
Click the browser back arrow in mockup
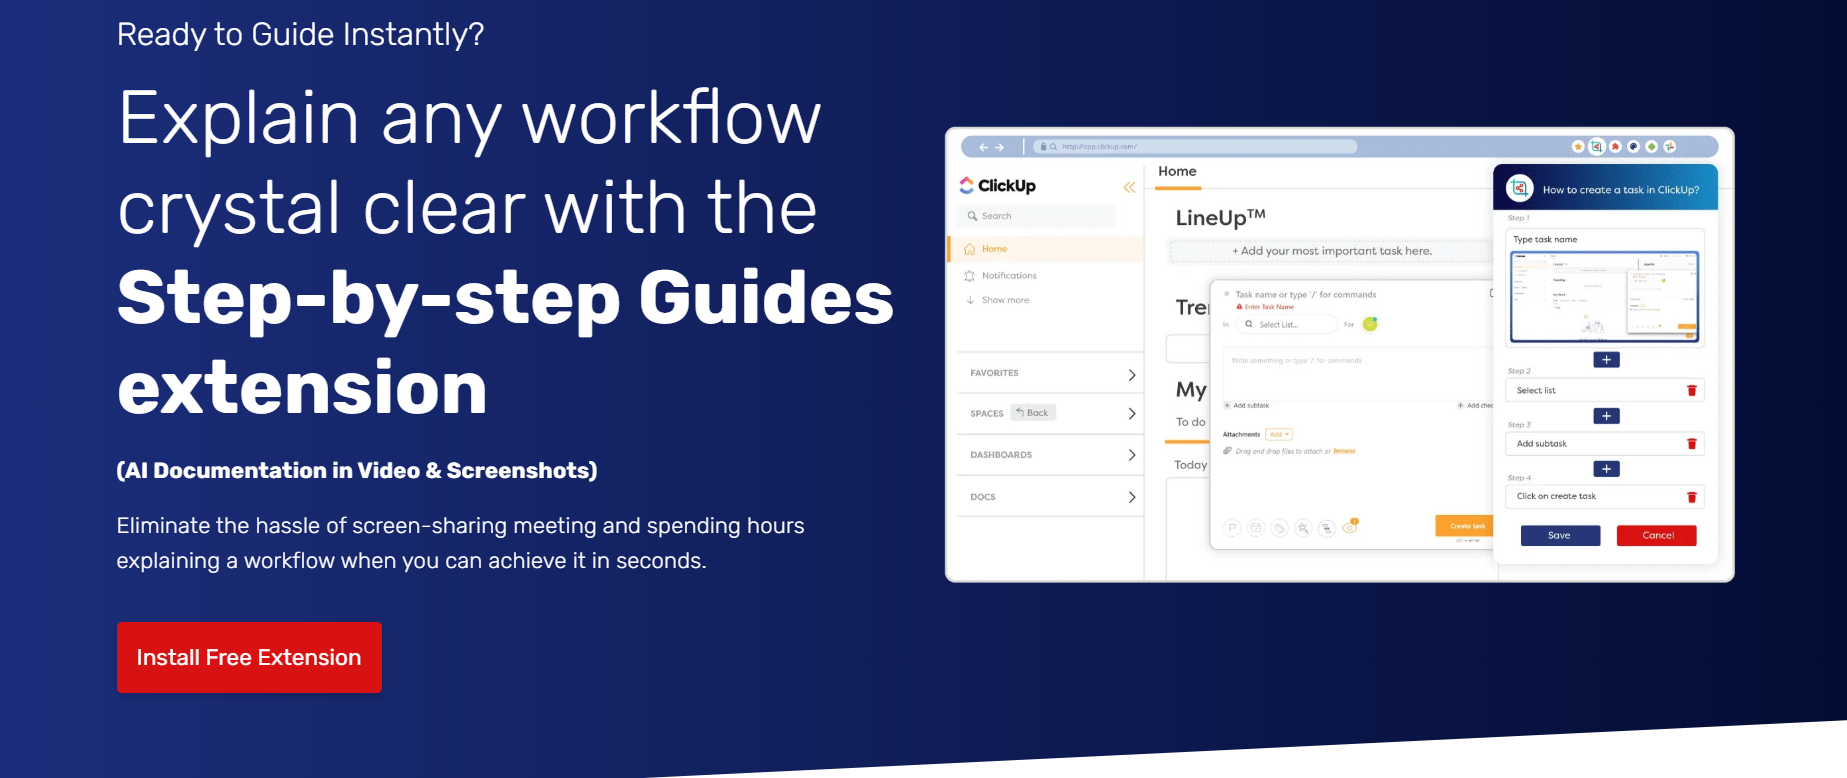(984, 147)
